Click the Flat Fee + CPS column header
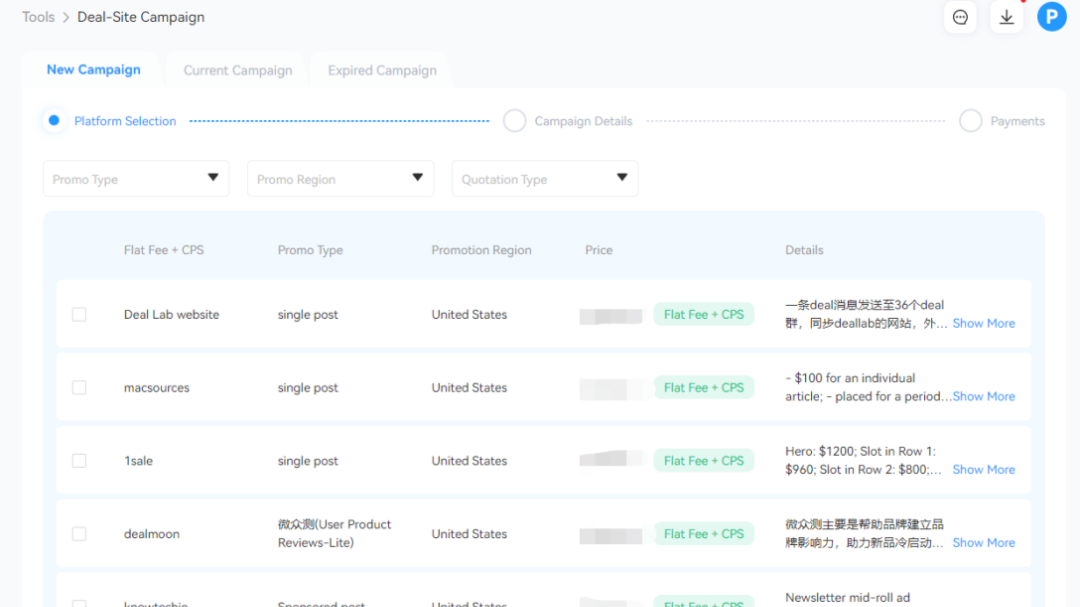 pyautogui.click(x=164, y=250)
